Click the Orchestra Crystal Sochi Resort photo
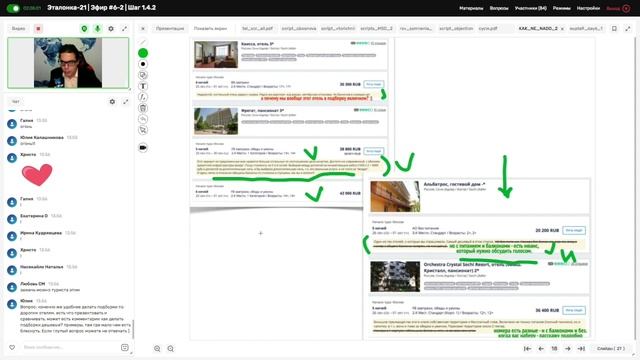This screenshot has width=640, height=360. (395, 276)
